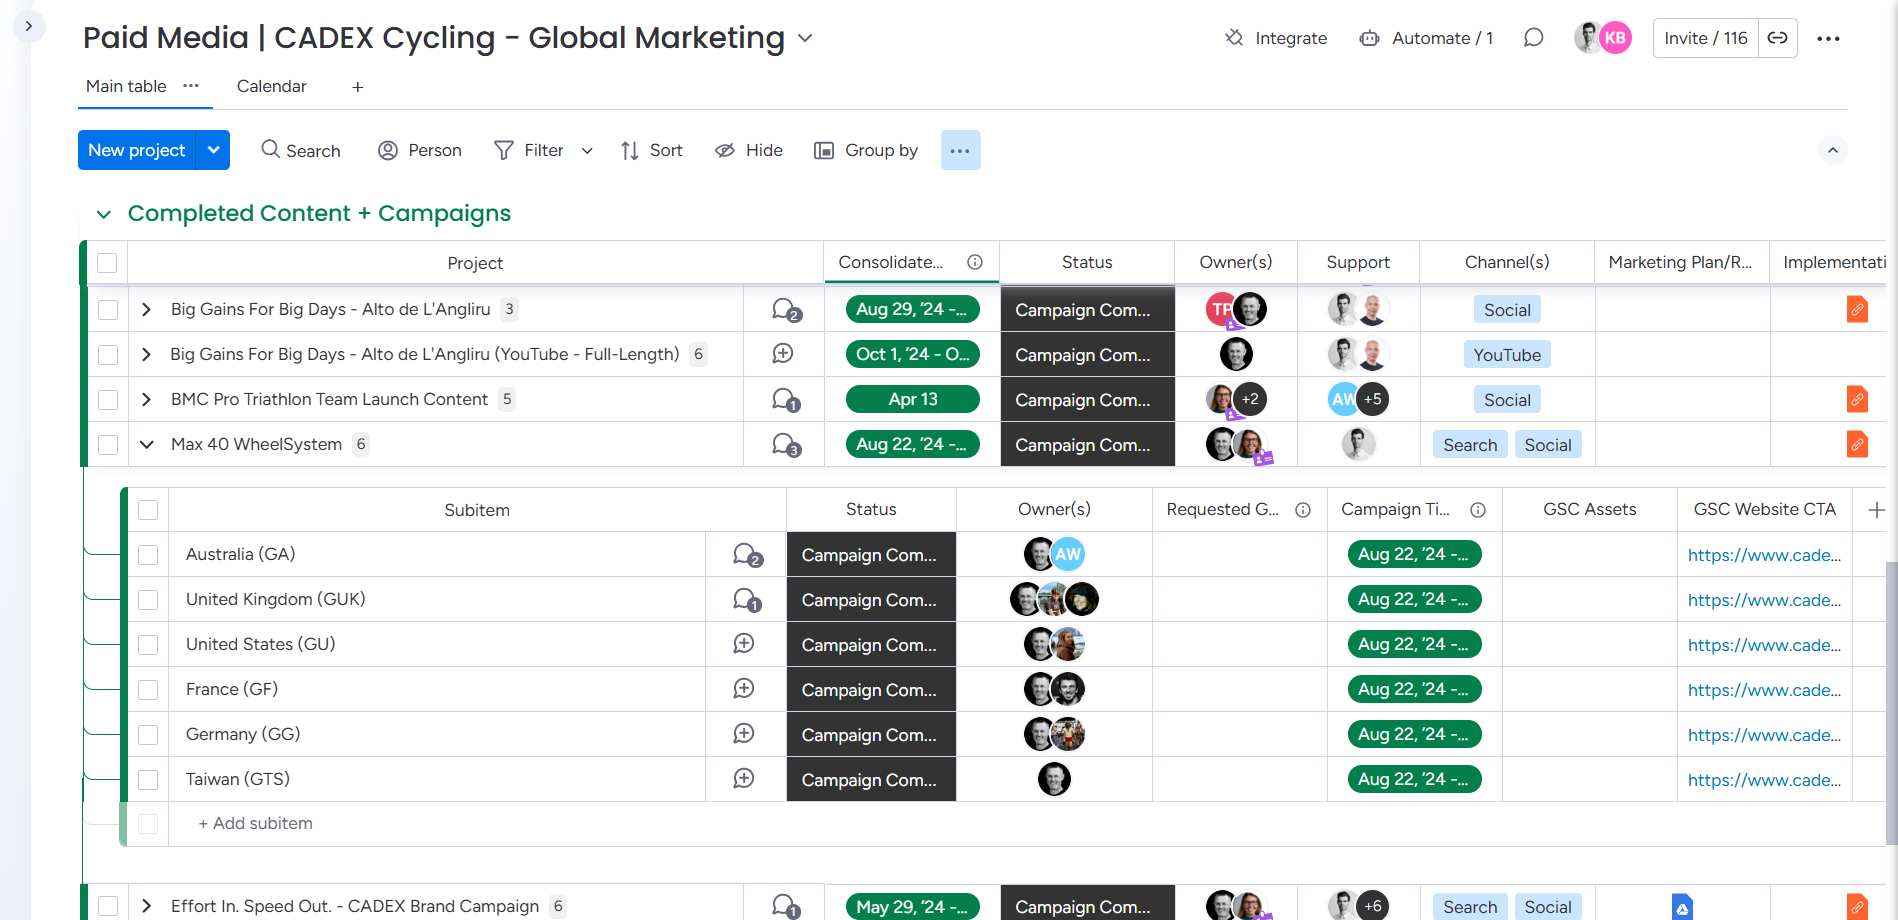Open the Sort arrows tool

coord(629,150)
